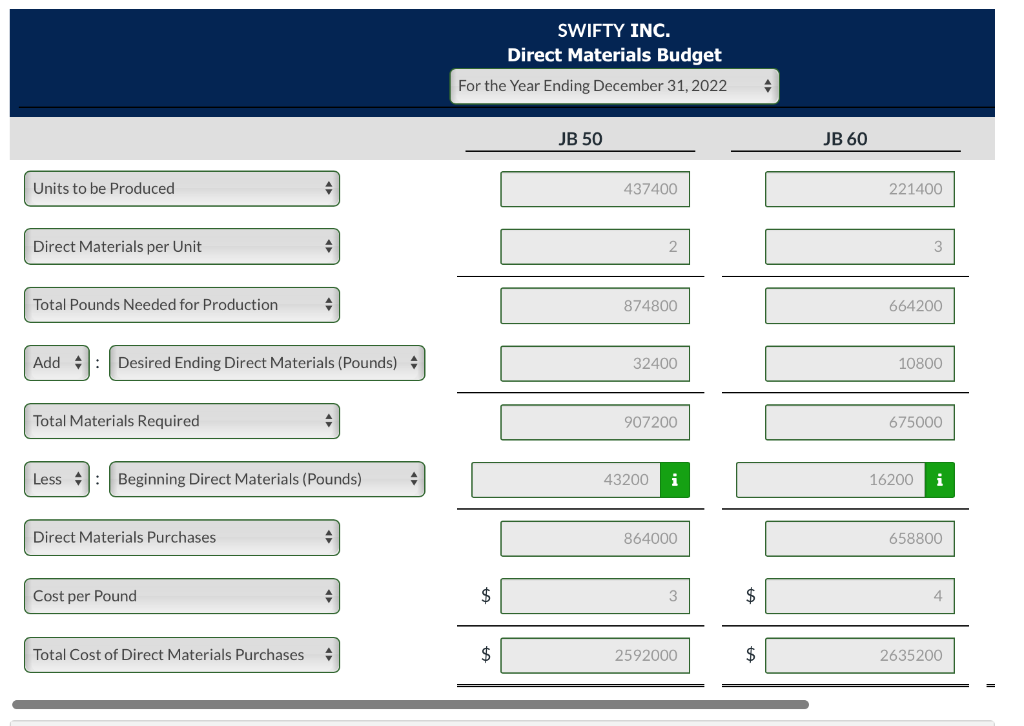Click the JB 50 purchases field 864000
Screen dimensions: 1024x726
[x=595, y=539]
